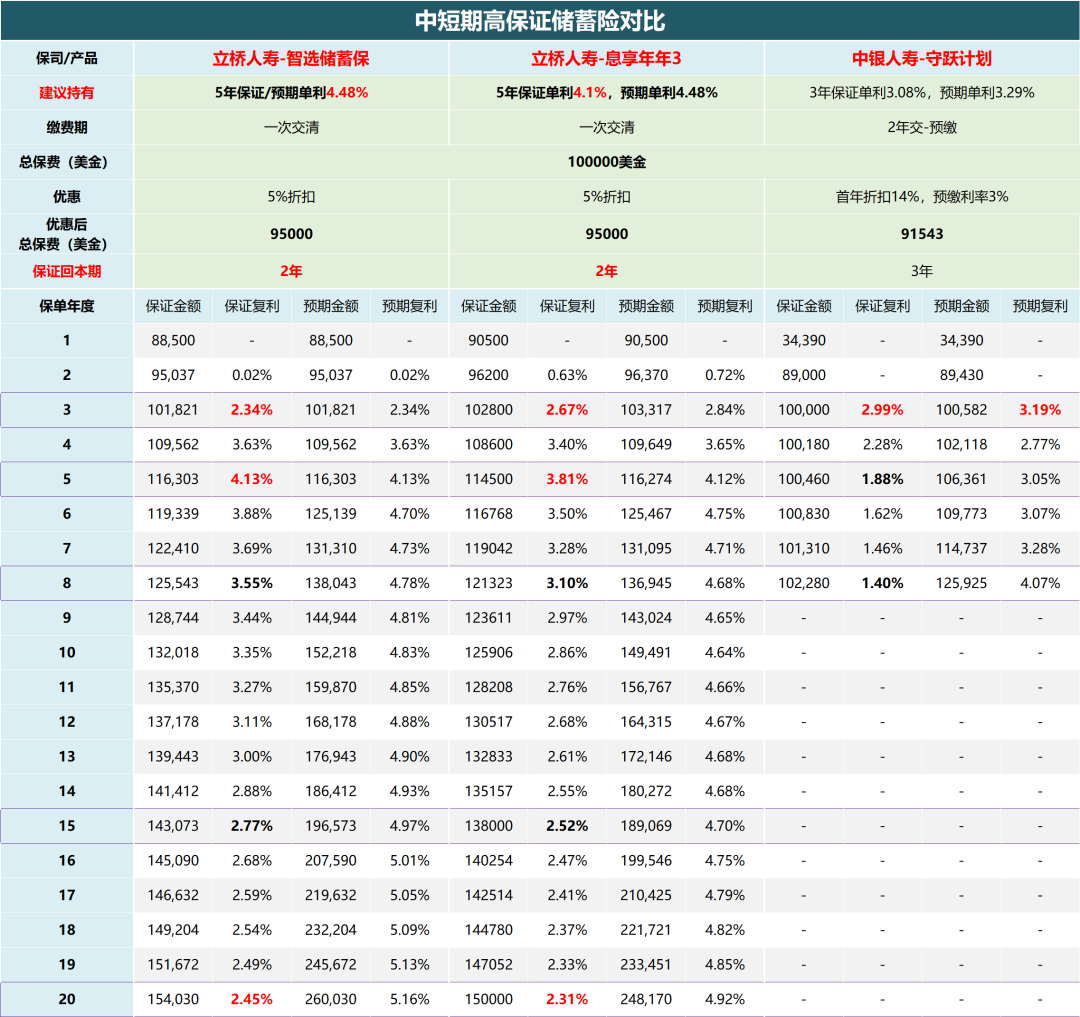Select the 中银人寿-守跃计划 product header
This screenshot has height=1017, width=1080.
(x=921, y=59)
